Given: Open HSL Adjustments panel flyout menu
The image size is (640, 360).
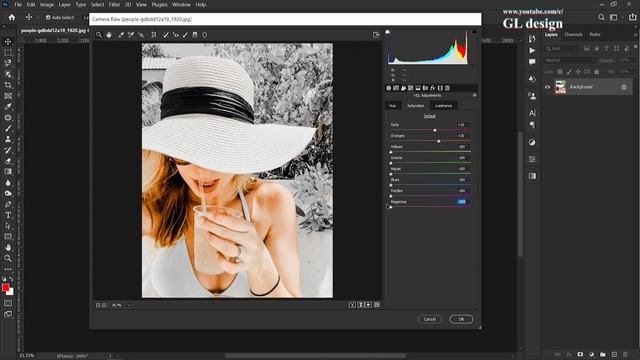Looking at the screenshot, I should point(474,96).
